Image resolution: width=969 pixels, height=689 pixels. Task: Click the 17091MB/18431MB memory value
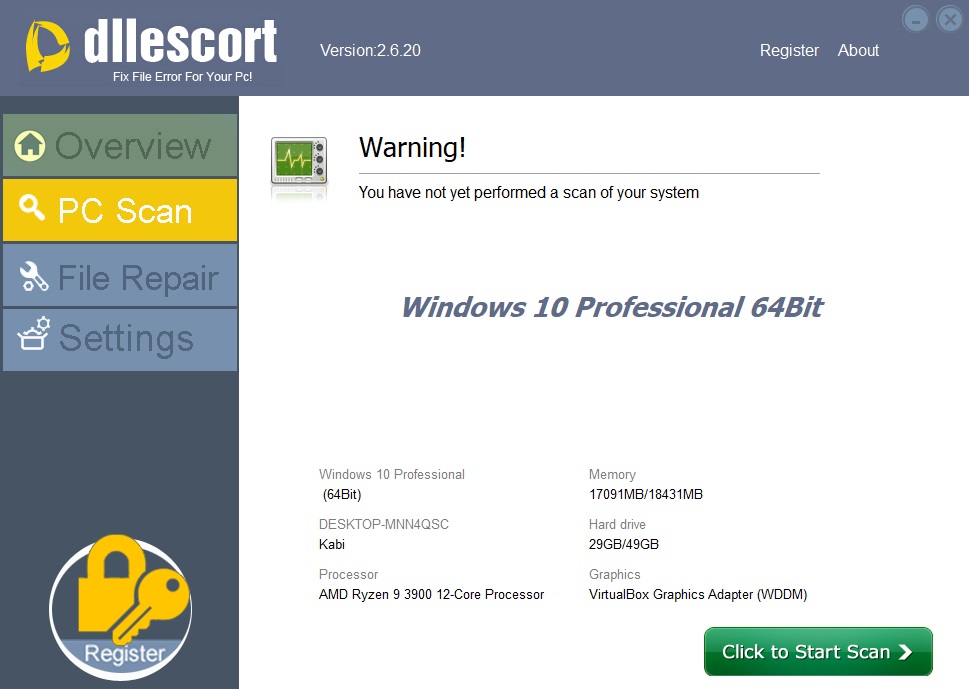coord(646,494)
